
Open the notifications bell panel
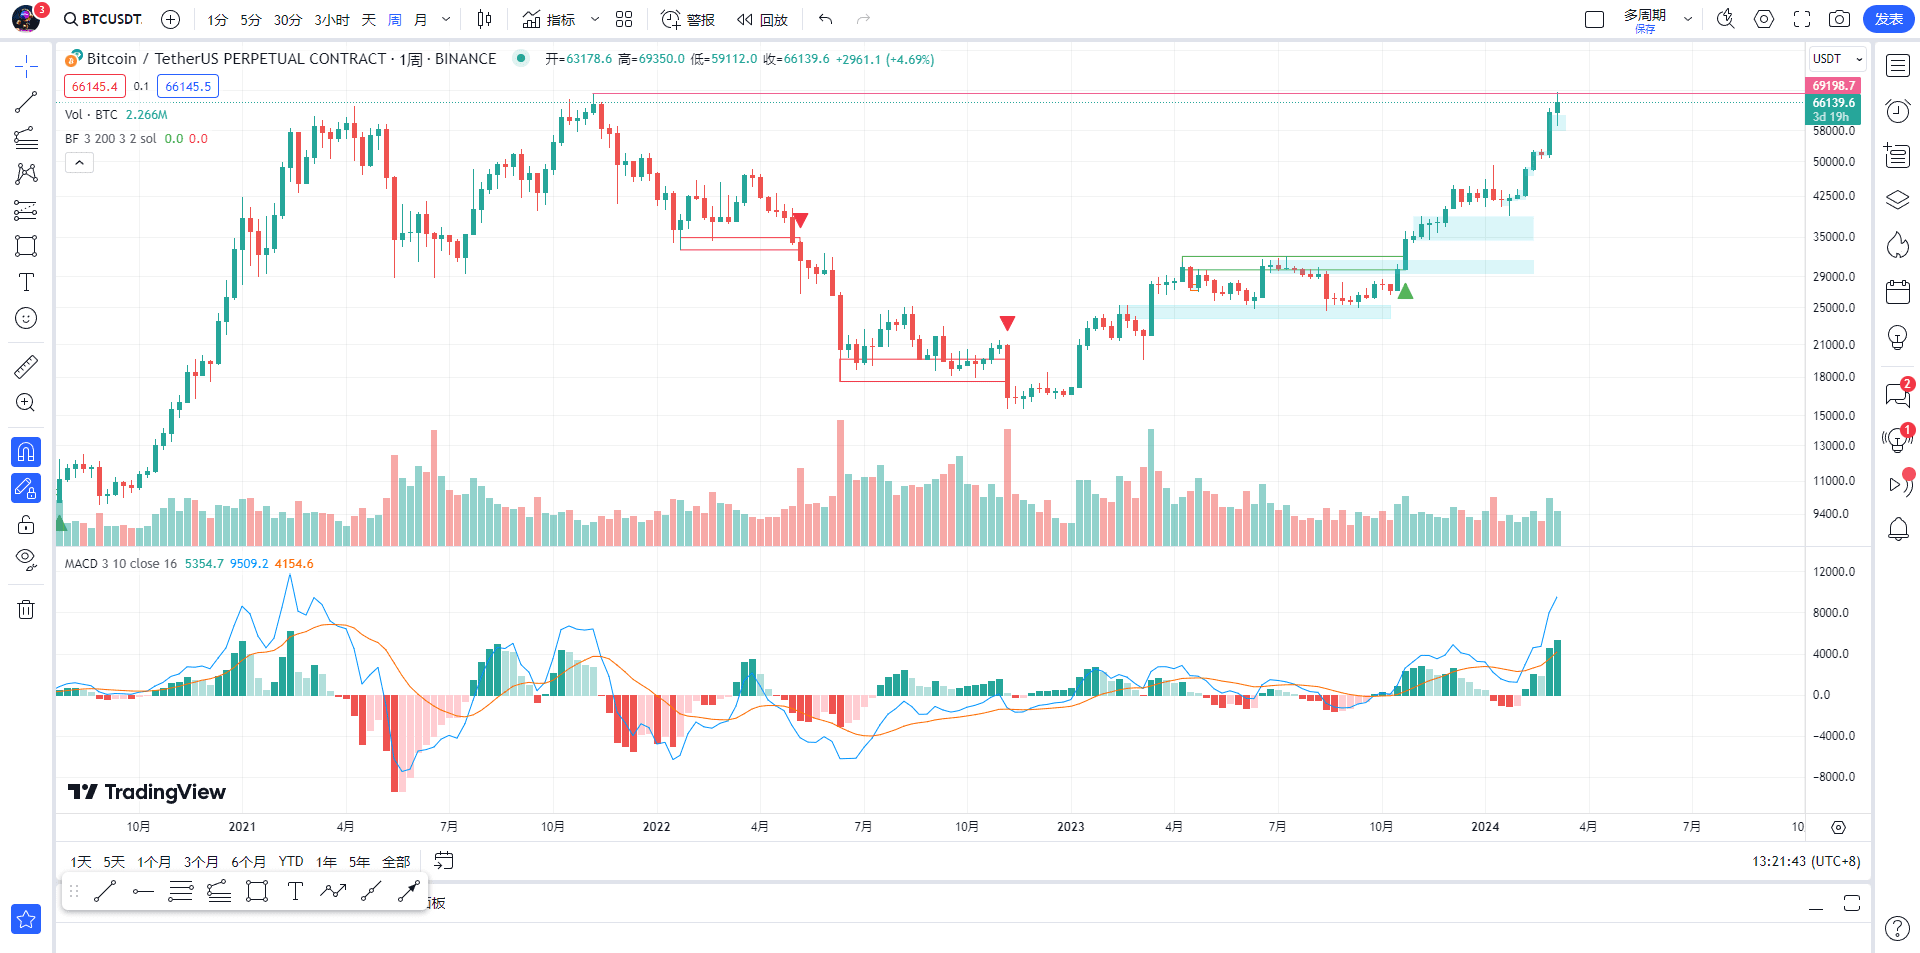click(x=1897, y=529)
